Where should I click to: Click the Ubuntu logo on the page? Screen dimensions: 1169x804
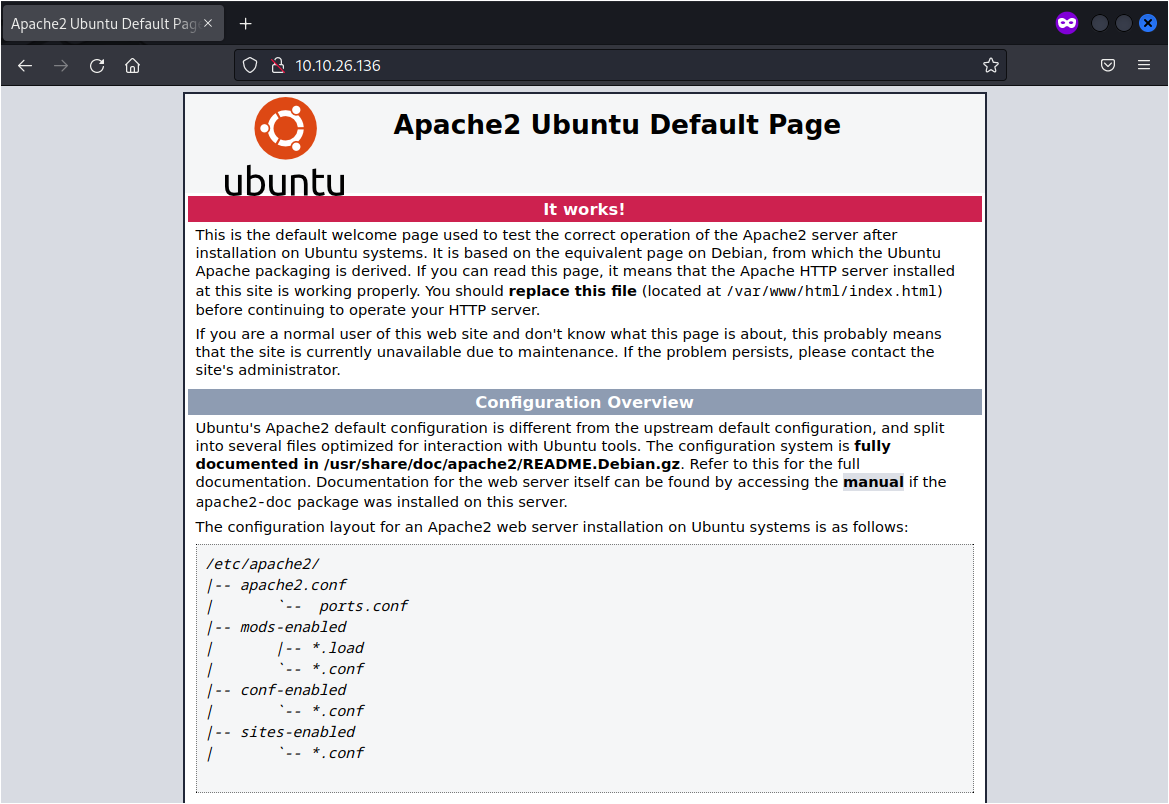click(x=286, y=128)
